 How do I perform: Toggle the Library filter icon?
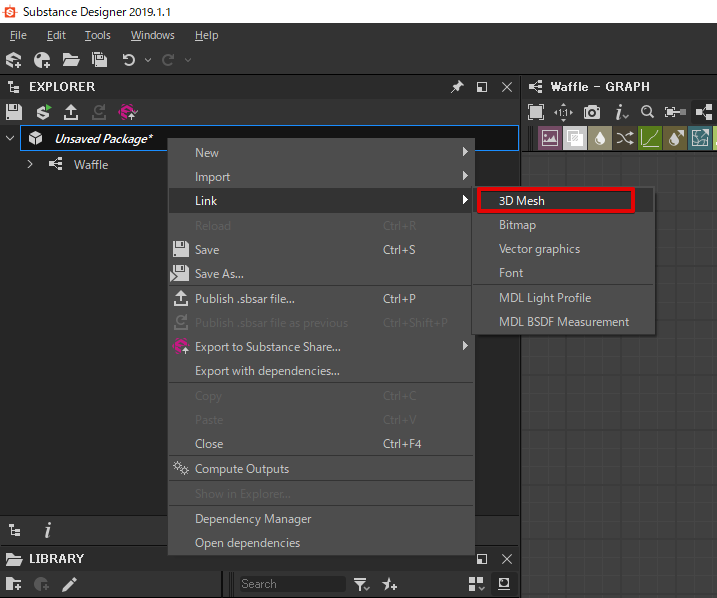tap(361, 584)
